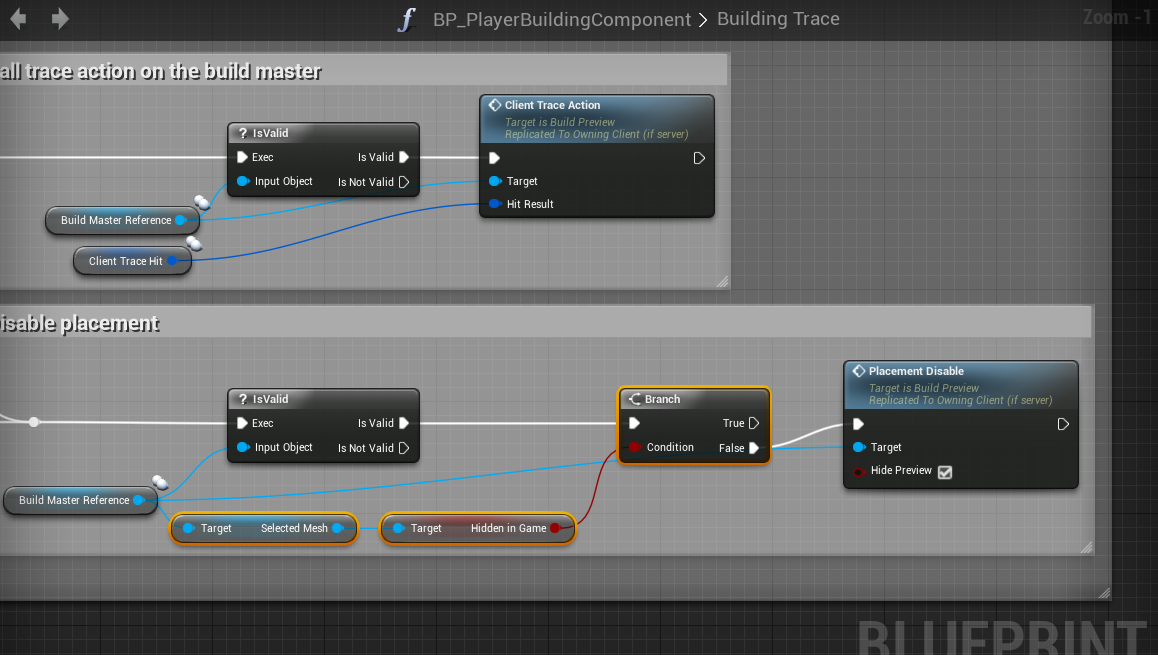This screenshot has width=1158, height=655.
Task: Click the Branch True output pin
Action: coord(754,423)
